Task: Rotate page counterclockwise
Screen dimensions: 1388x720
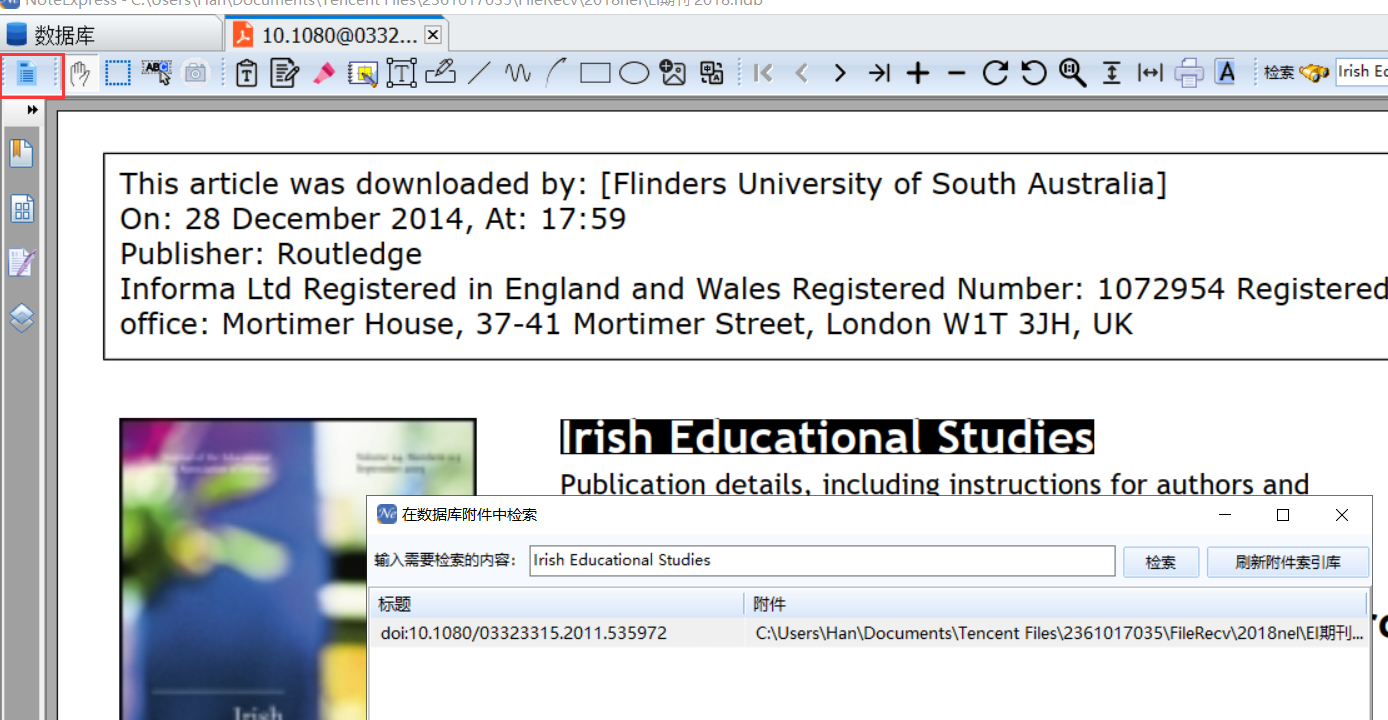Action: coord(1034,73)
